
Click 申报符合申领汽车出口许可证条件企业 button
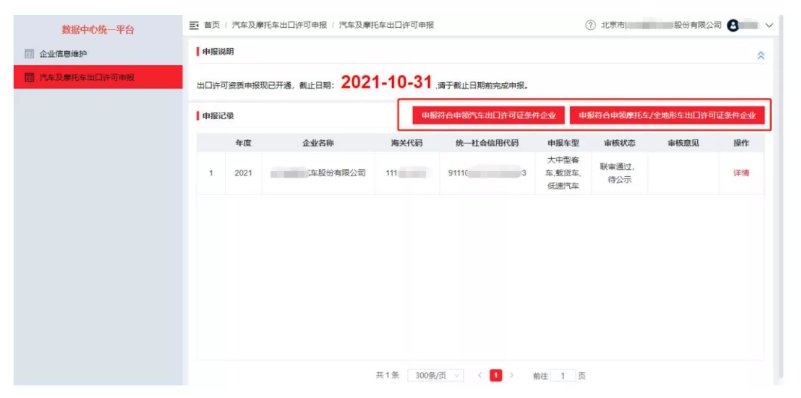pos(489,116)
